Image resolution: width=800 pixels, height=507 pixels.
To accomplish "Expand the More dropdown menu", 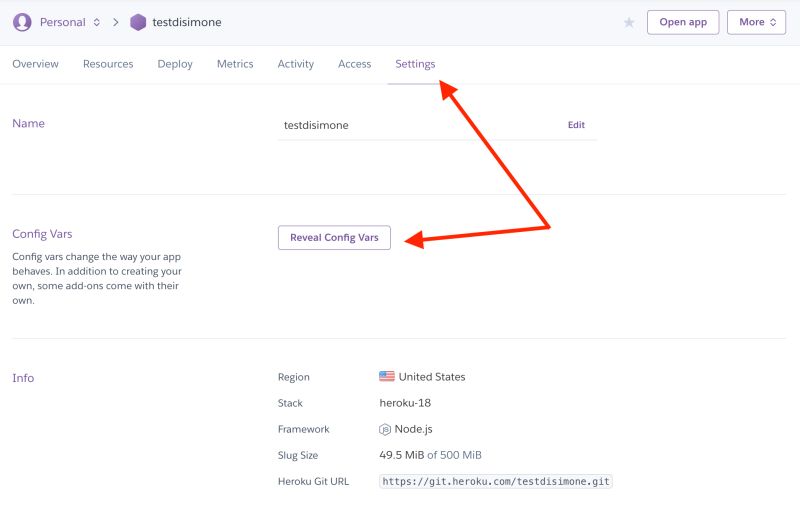I will [x=756, y=22].
